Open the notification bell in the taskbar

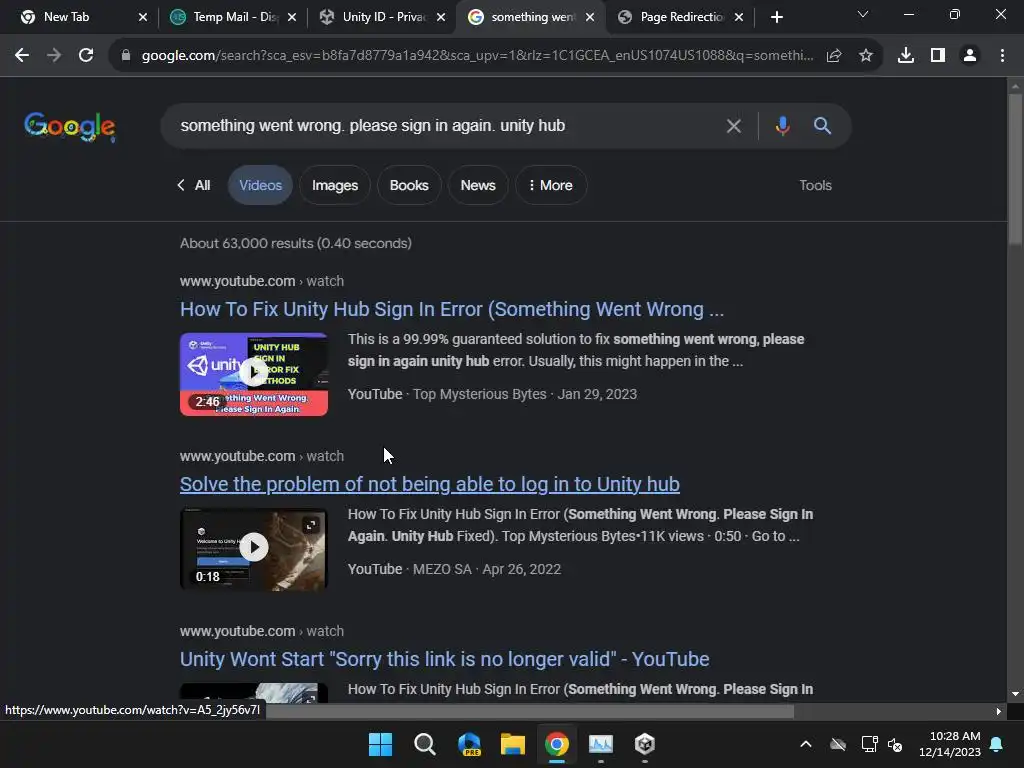pyautogui.click(x=997, y=744)
